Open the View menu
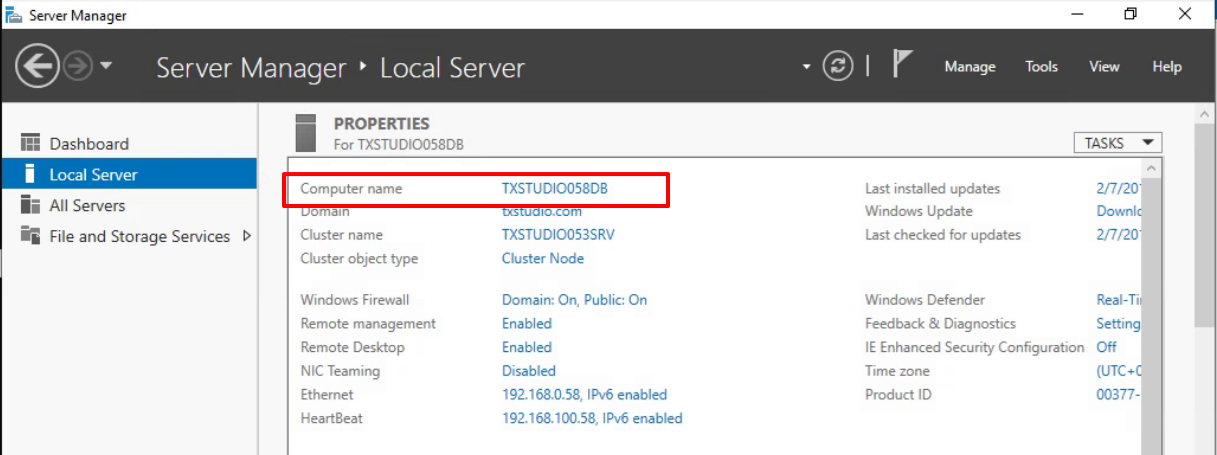The image size is (1217, 455). coord(1104,67)
